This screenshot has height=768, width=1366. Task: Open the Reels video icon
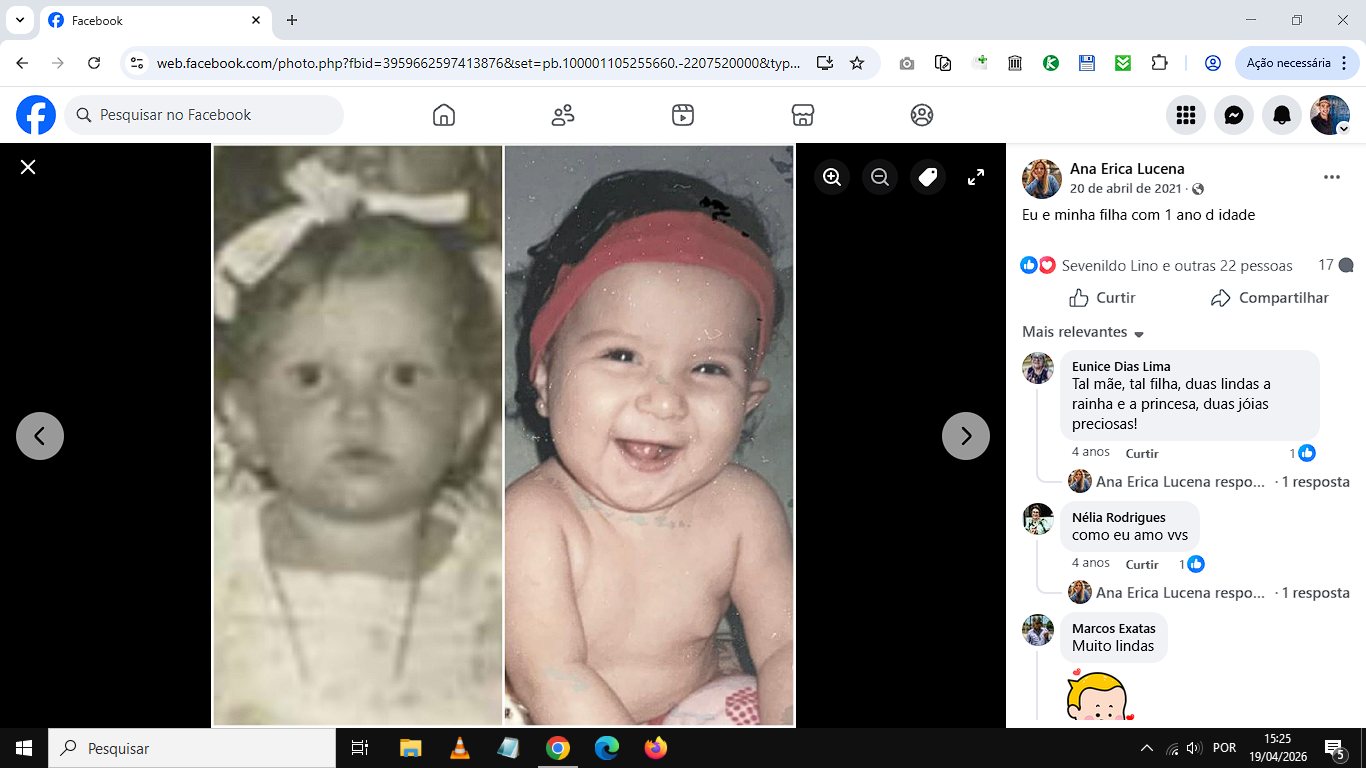pyautogui.click(x=683, y=115)
